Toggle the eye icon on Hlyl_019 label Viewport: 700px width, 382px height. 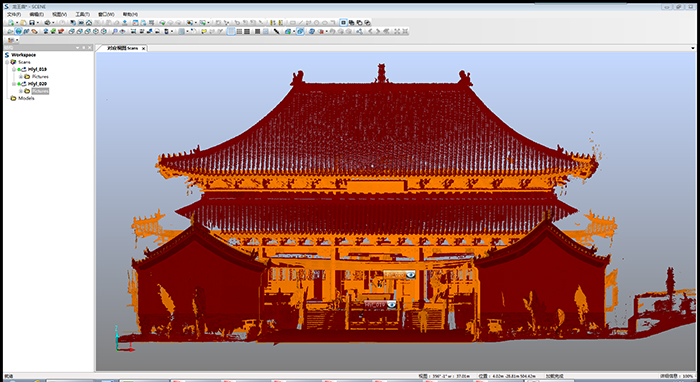pos(392,304)
